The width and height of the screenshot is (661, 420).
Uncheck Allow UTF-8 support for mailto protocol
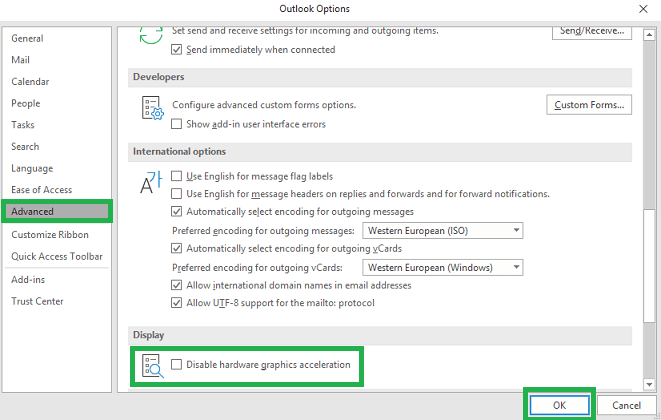pos(176,303)
